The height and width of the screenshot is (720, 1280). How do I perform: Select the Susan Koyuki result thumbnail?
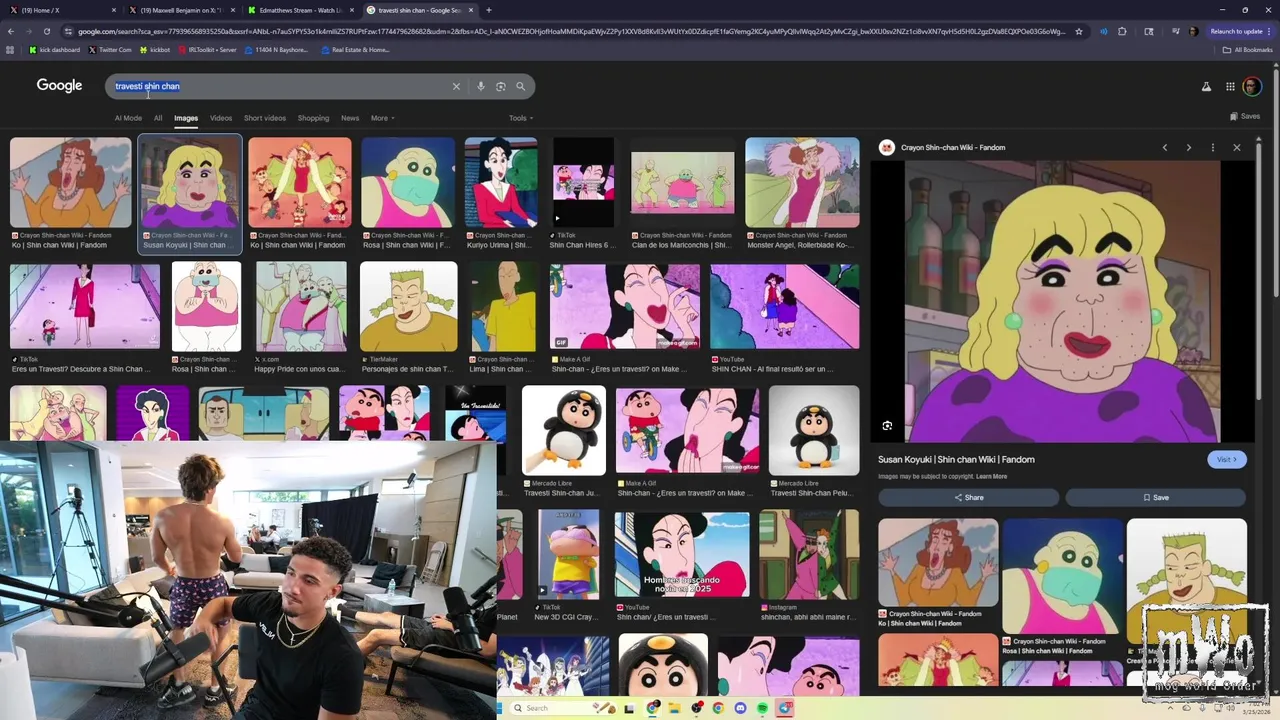190,183
